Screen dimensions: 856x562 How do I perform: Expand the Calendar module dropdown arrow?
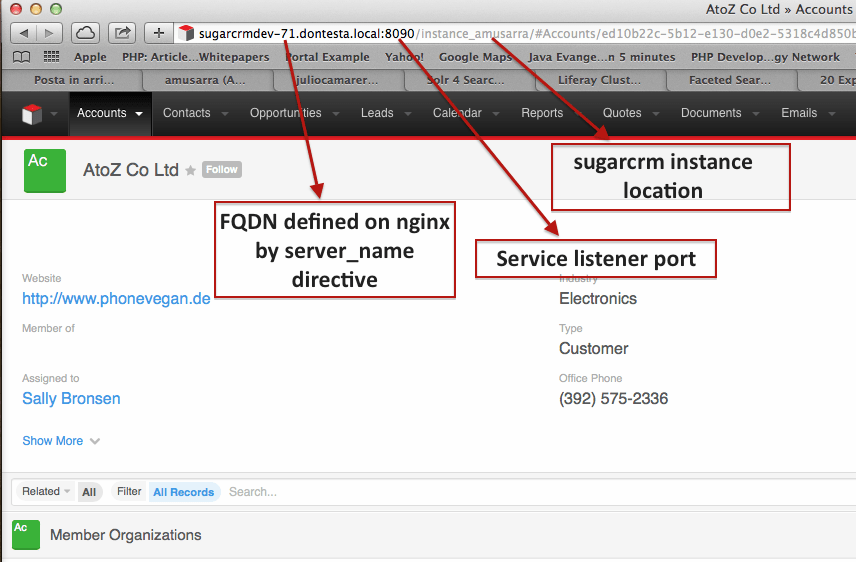(x=496, y=114)
